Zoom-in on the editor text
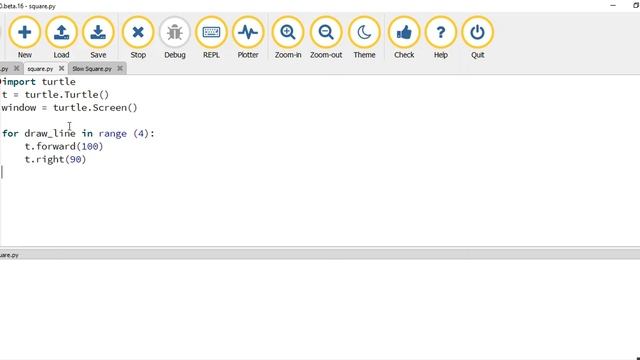Screen dimensions: 640x360 (288, 38)
